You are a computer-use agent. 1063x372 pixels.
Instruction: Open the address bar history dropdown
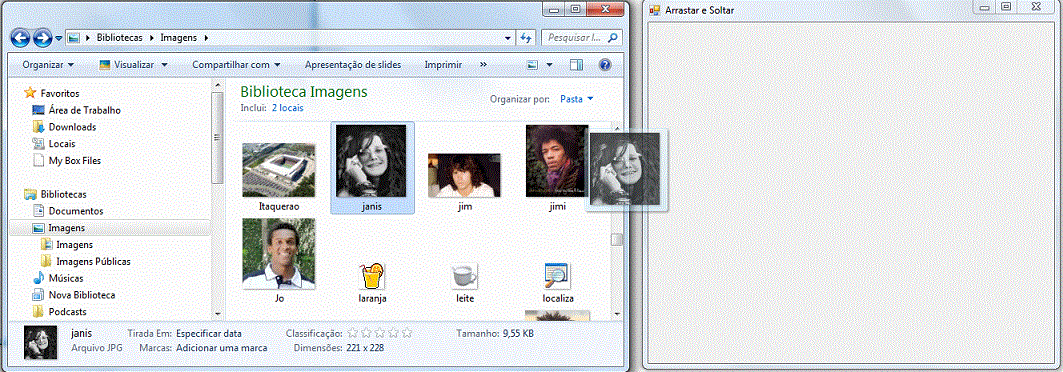pyautogui.click(x=508, y=38)
